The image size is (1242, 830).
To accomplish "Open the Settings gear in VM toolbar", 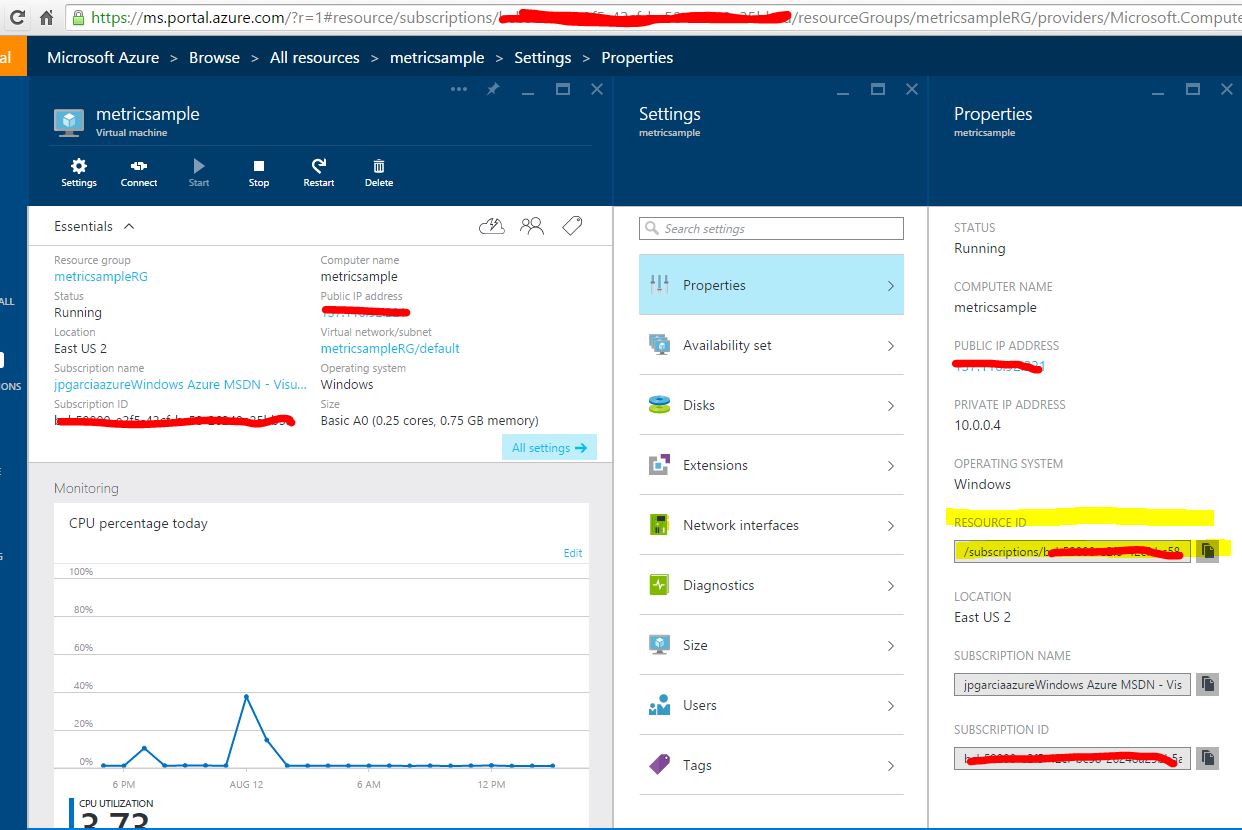I will pos(79,167).
